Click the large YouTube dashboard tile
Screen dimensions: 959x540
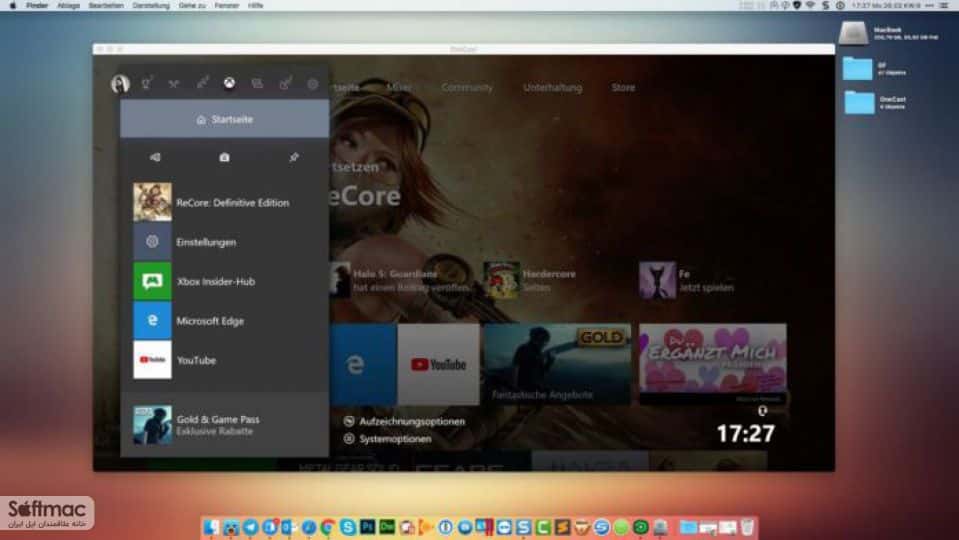coord(439,364)
